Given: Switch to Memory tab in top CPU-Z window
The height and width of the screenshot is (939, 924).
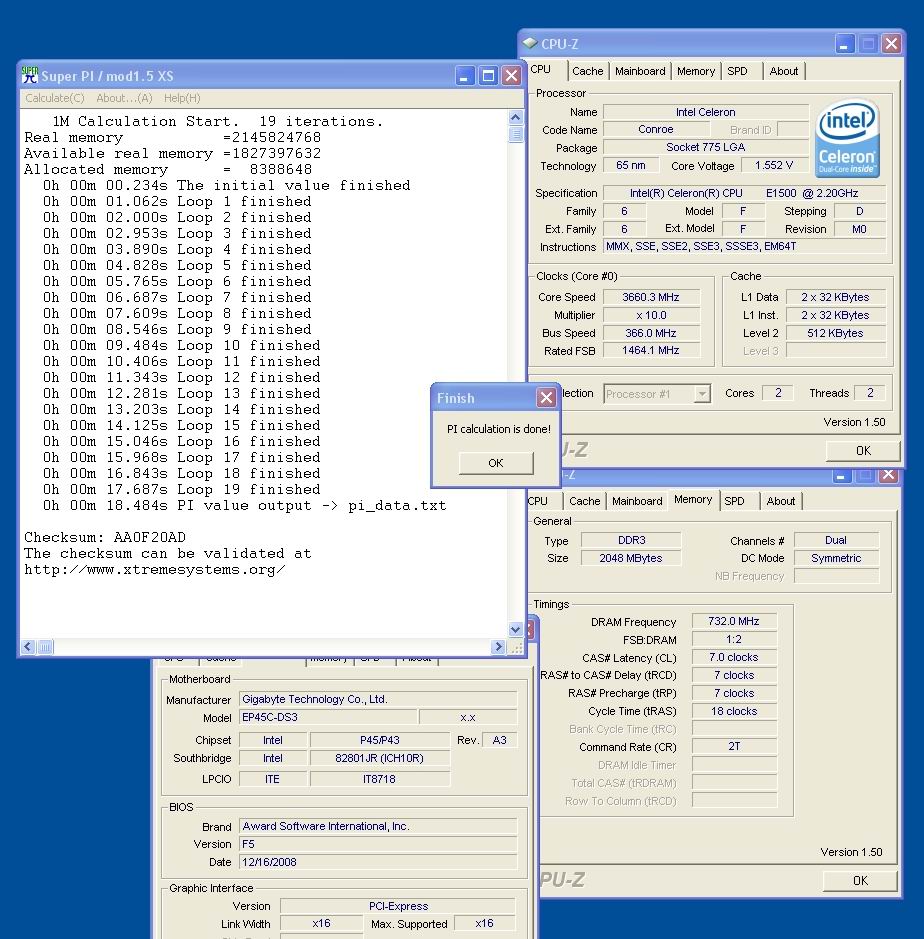Looking at the screenshot, I should [696, 71].
